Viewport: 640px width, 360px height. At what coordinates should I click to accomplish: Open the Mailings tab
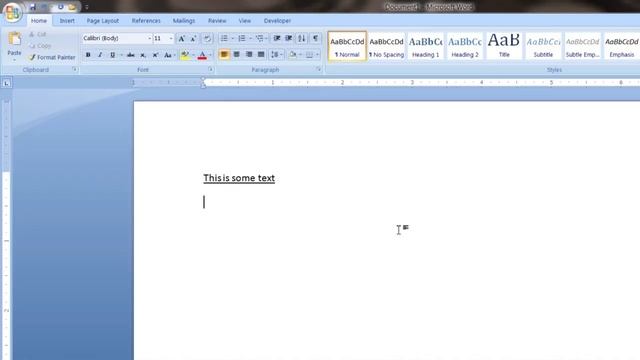184,21
